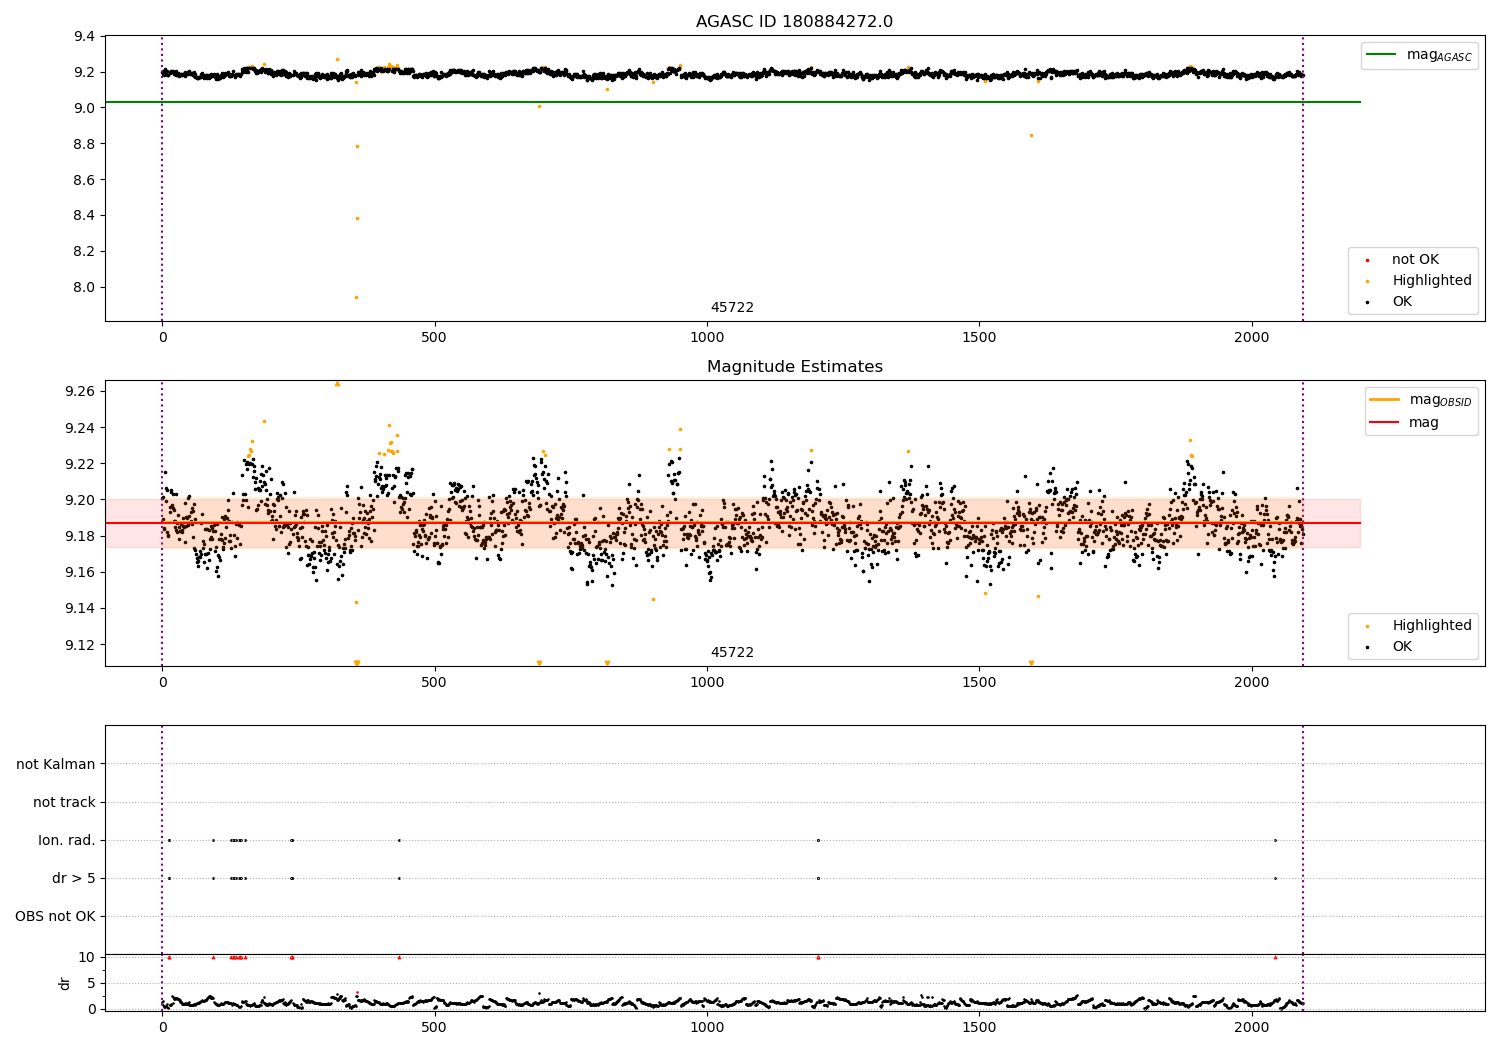Viewport: 1500px width, 1050px height.
Task: Click the 8.0 y-axis tick label
Action: [85, 287]
